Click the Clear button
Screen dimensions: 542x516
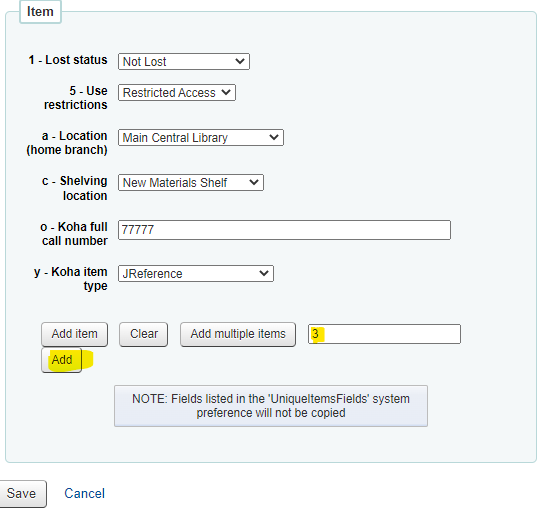click(144, 334)
